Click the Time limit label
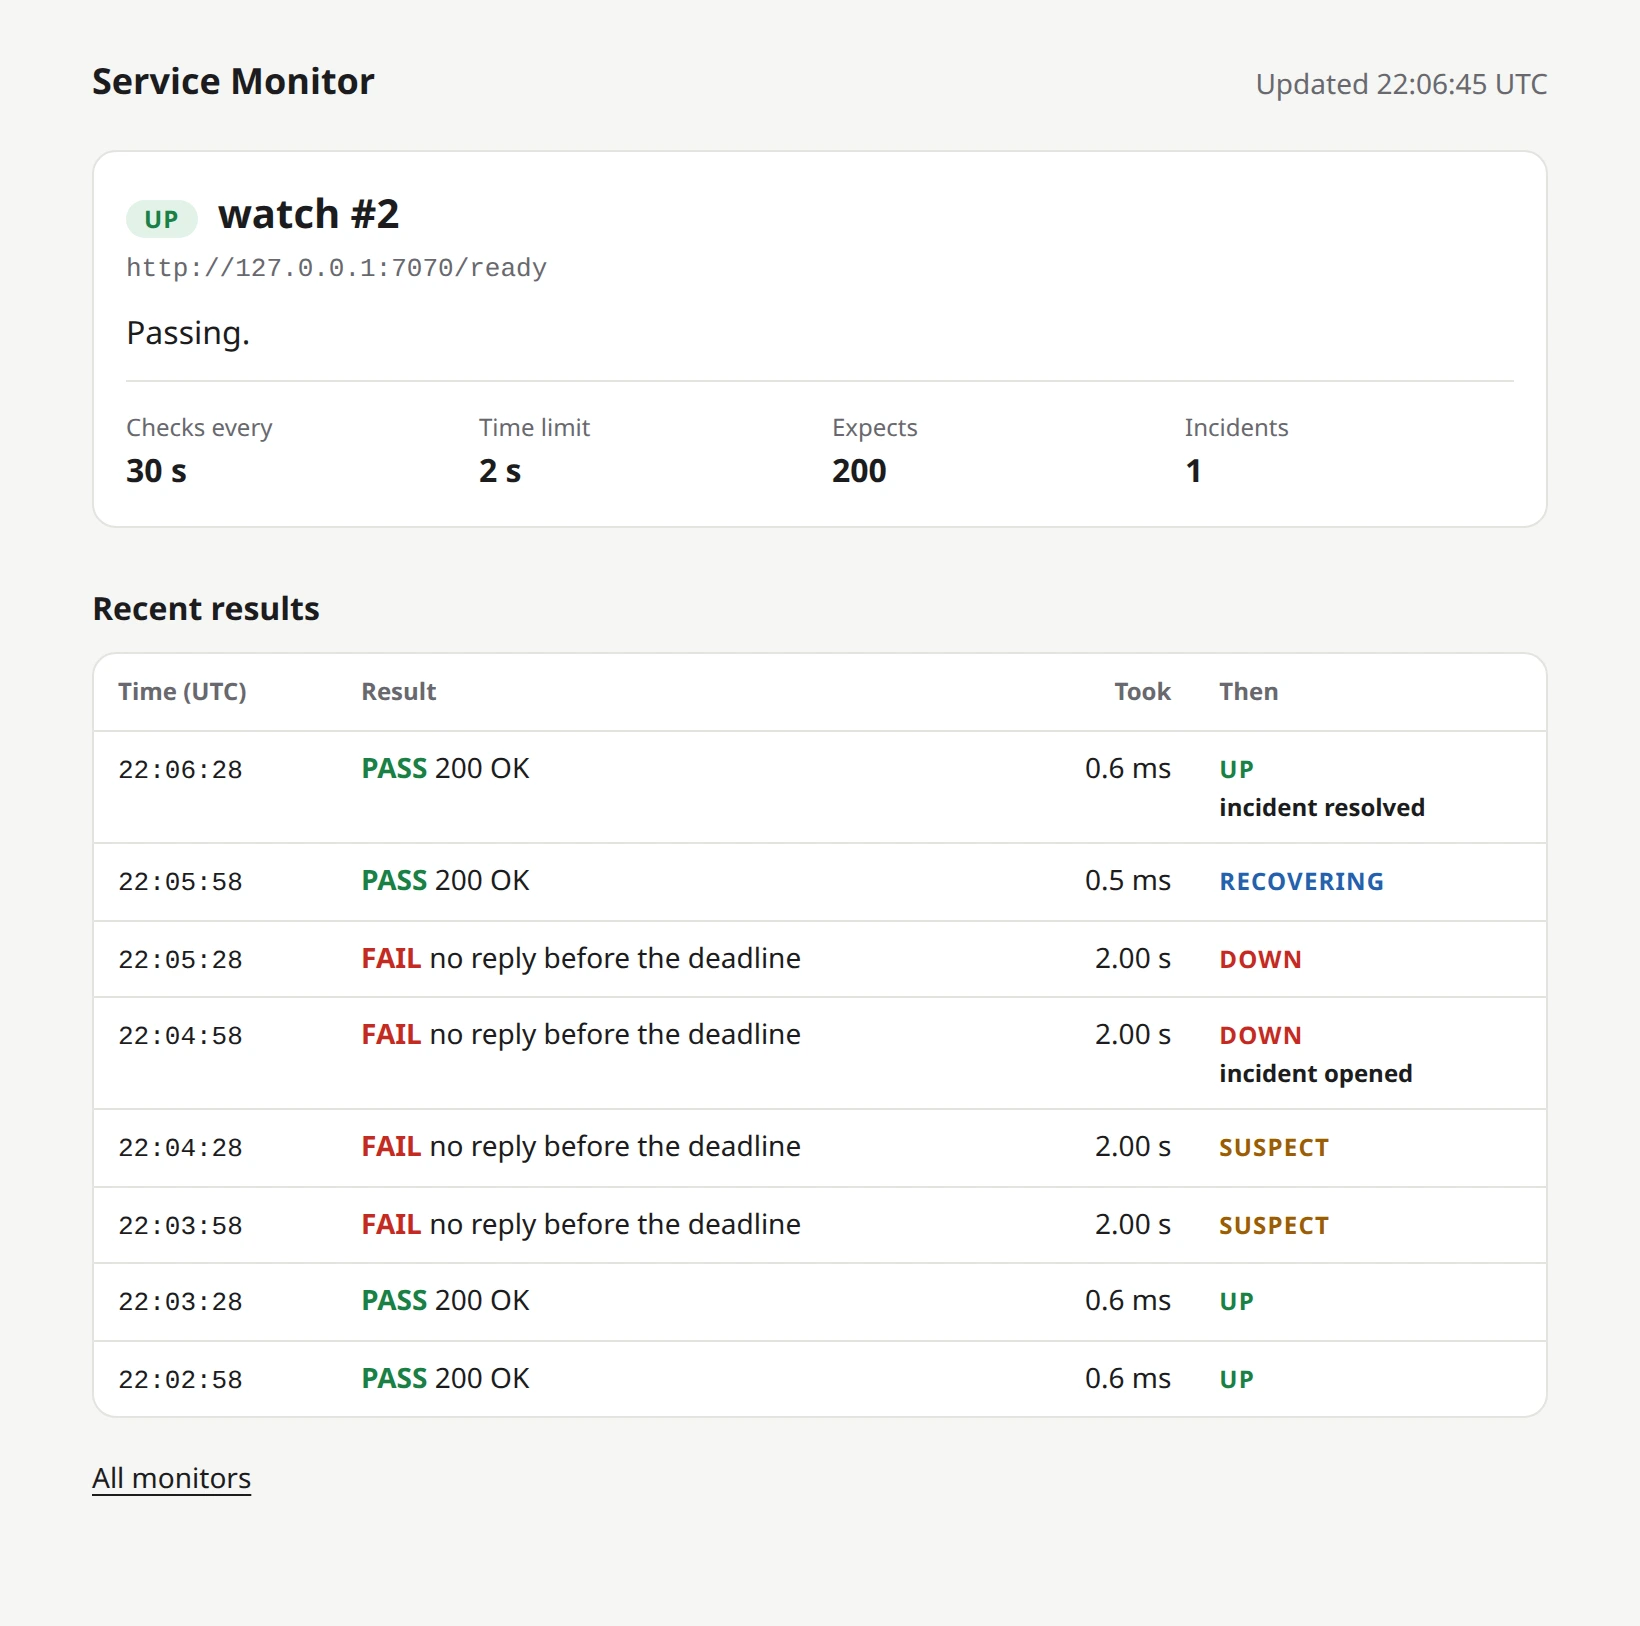The height and width of the screenshot is (1626, 1640). tap(534, 428)
